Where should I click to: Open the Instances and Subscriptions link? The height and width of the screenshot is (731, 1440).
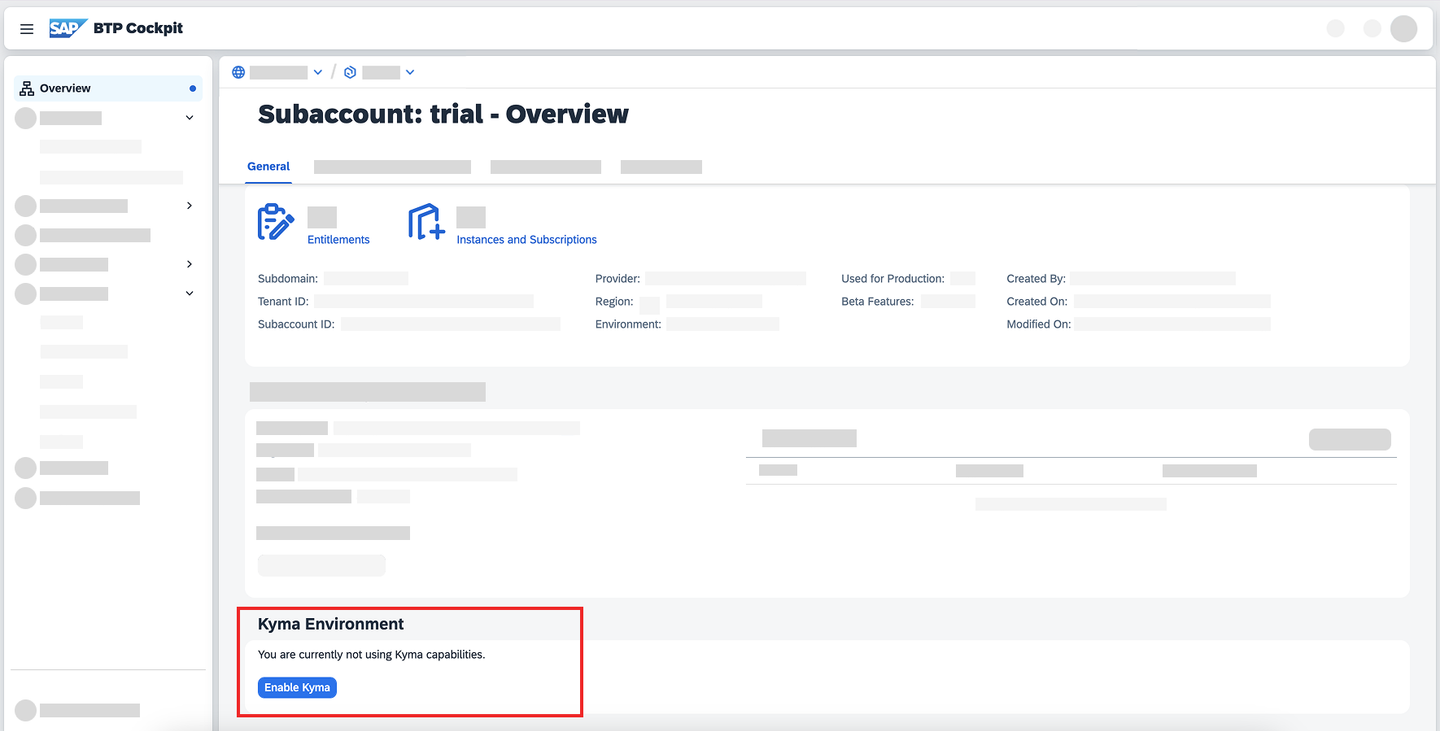[527, 240]
